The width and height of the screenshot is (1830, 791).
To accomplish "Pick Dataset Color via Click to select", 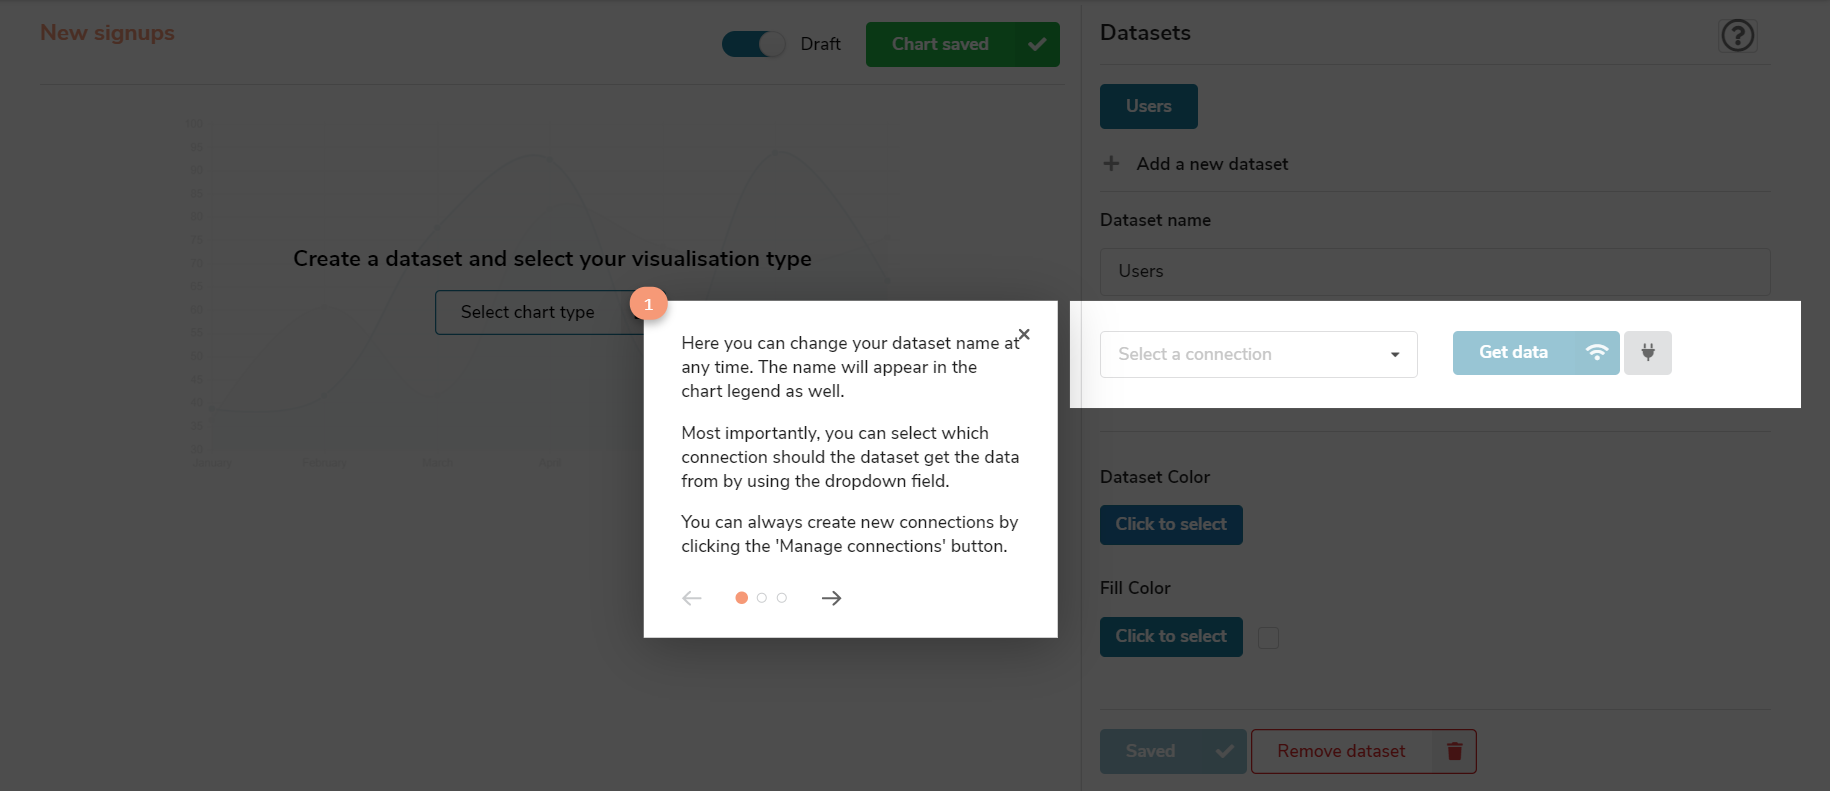I will point(1171,525).
